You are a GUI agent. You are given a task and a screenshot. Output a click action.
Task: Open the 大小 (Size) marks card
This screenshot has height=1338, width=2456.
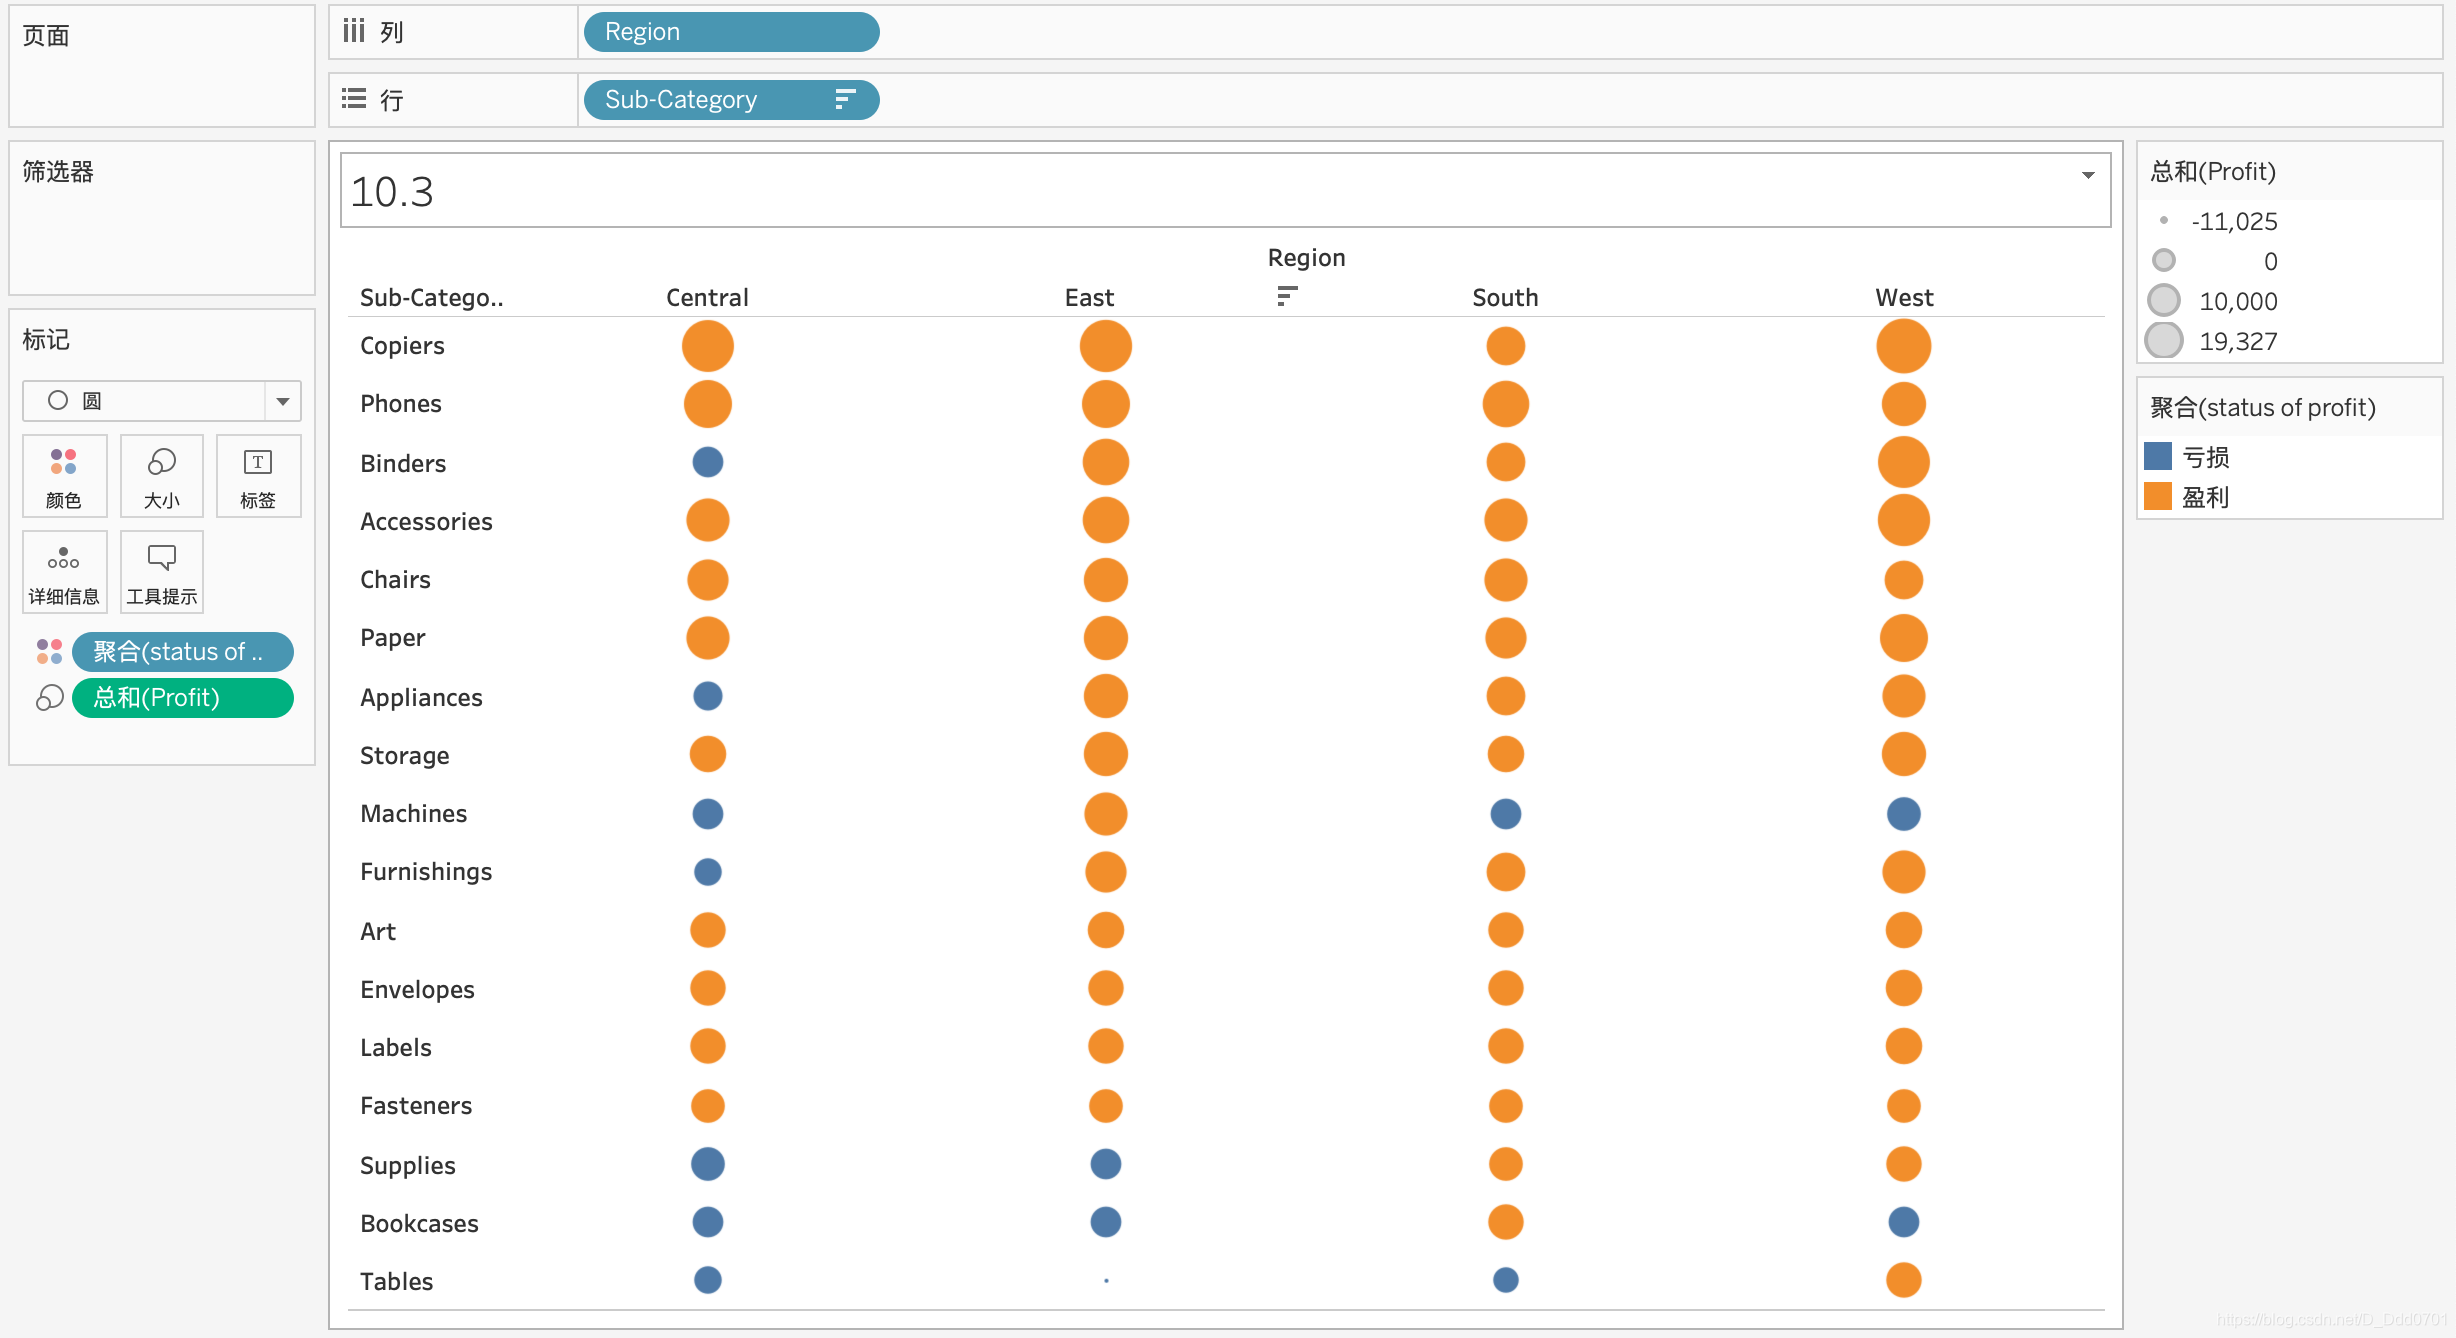pos(161,477)
